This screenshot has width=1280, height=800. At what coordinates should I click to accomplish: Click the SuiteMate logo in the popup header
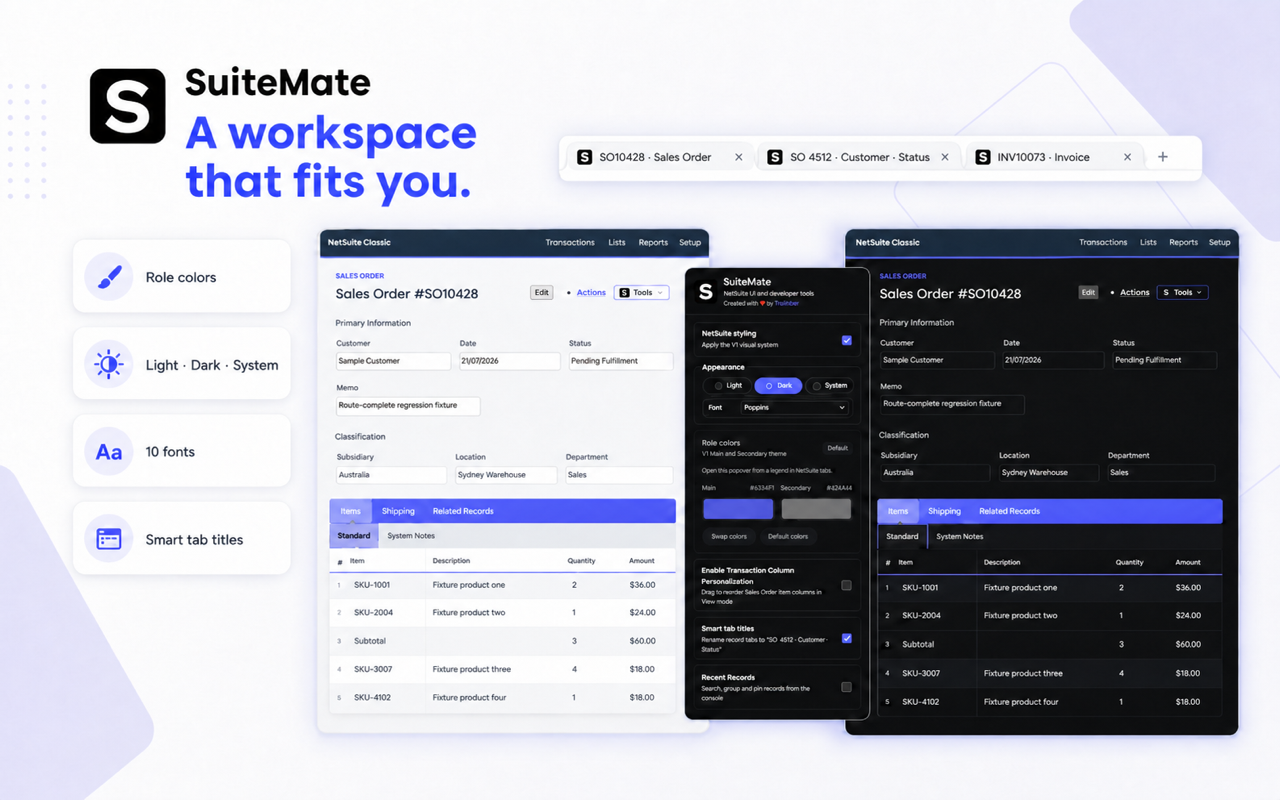click(x=706, y=291)
